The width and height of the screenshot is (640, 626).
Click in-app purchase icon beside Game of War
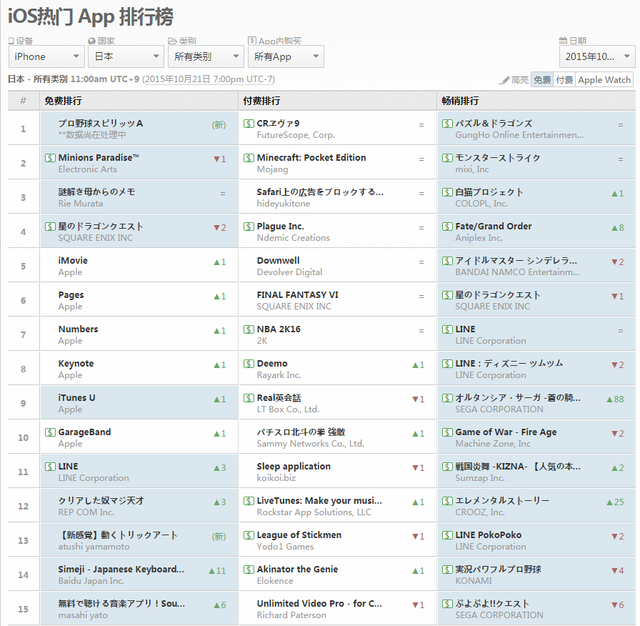pos(447,432)
